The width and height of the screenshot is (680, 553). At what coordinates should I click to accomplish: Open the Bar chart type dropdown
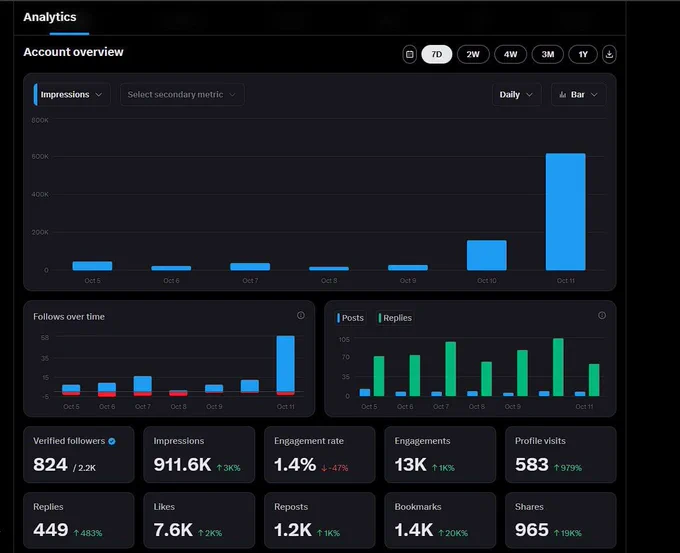coord(578,95)
